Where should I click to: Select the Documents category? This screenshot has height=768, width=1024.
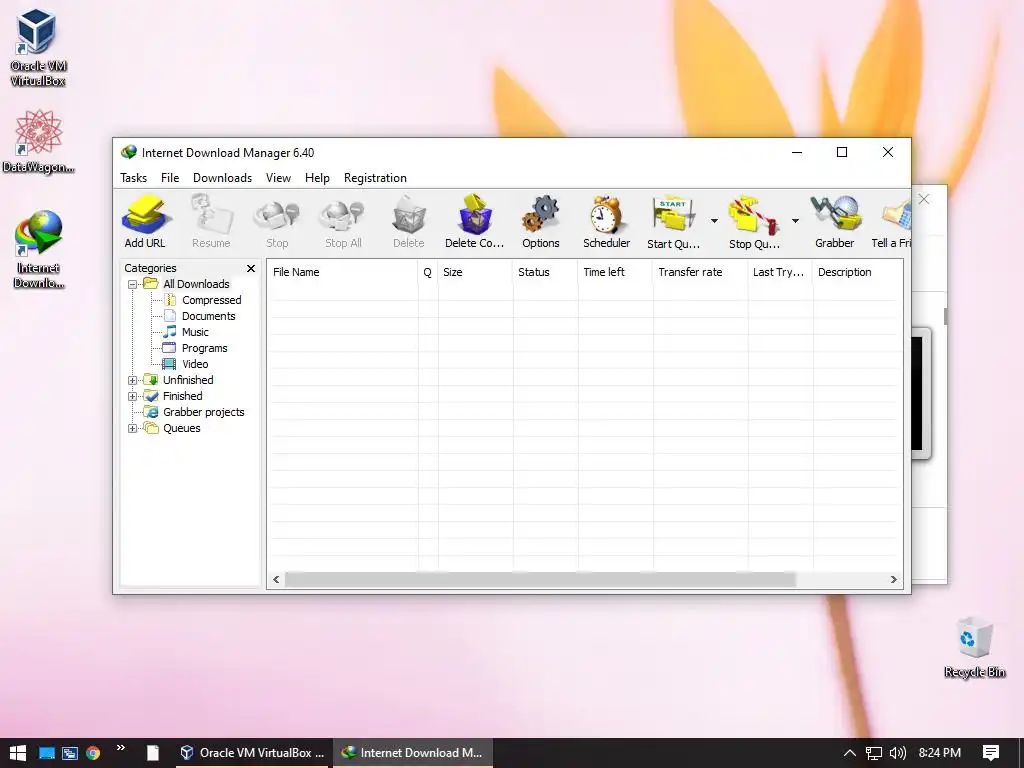208,316
